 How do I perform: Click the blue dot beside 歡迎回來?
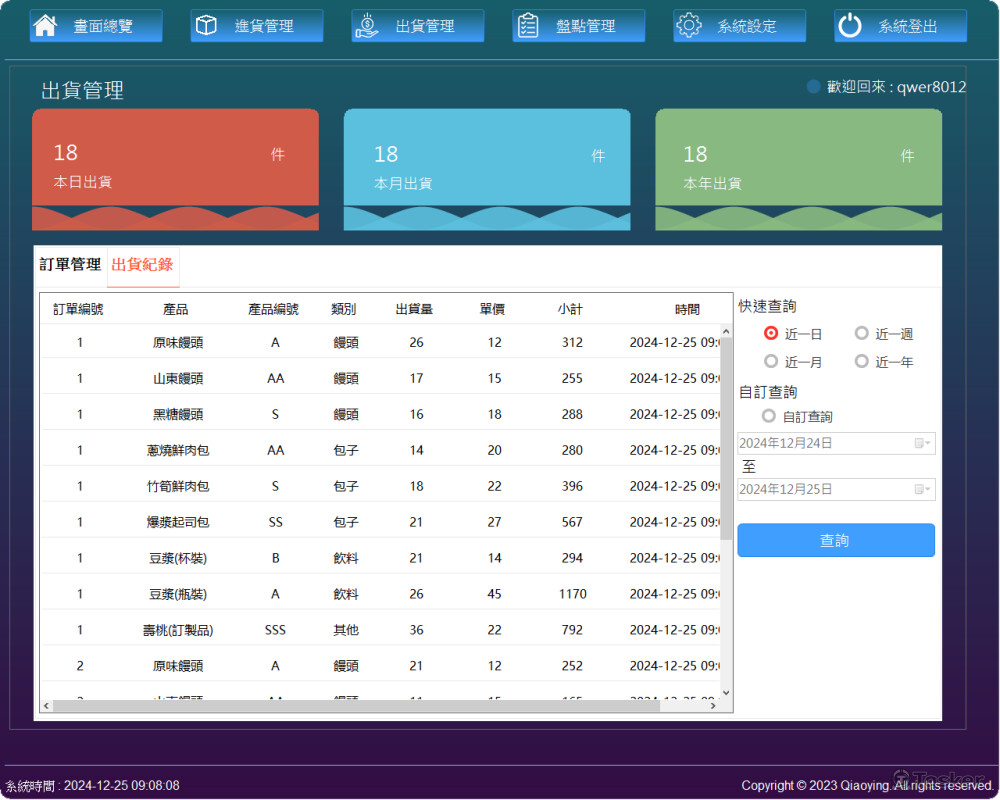click(x=814, y=87)
